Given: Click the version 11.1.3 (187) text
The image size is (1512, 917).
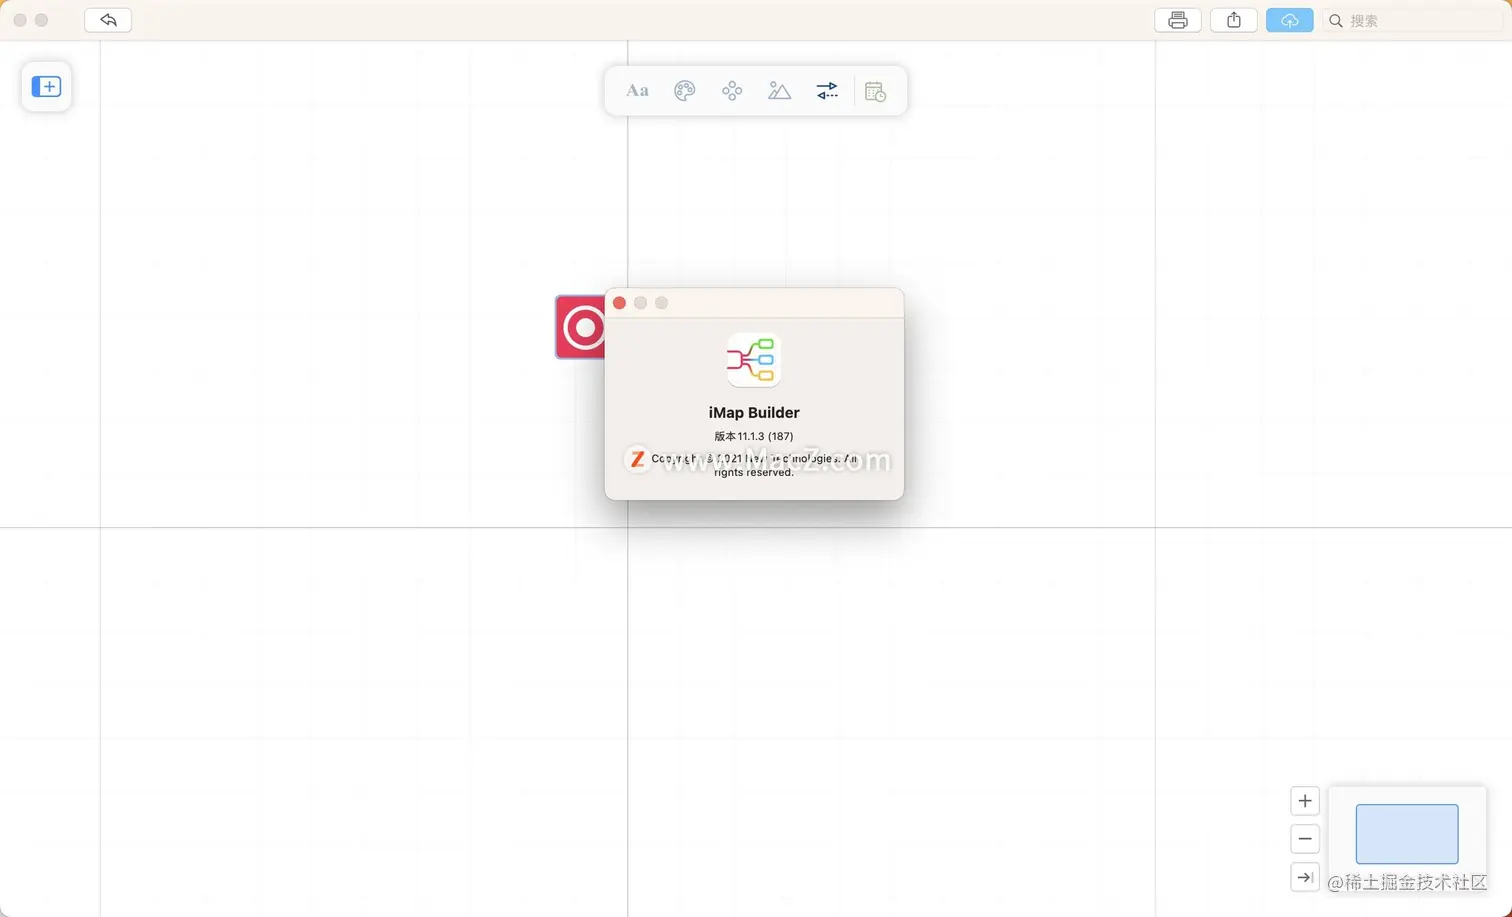Looking at the screenshot, I should [x=754, y=436].
